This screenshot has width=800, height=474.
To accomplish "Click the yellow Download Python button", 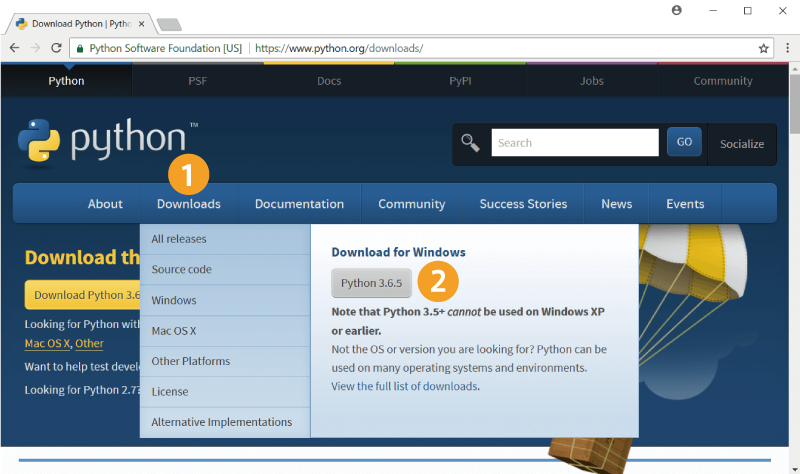I will (x=82, y=295).
